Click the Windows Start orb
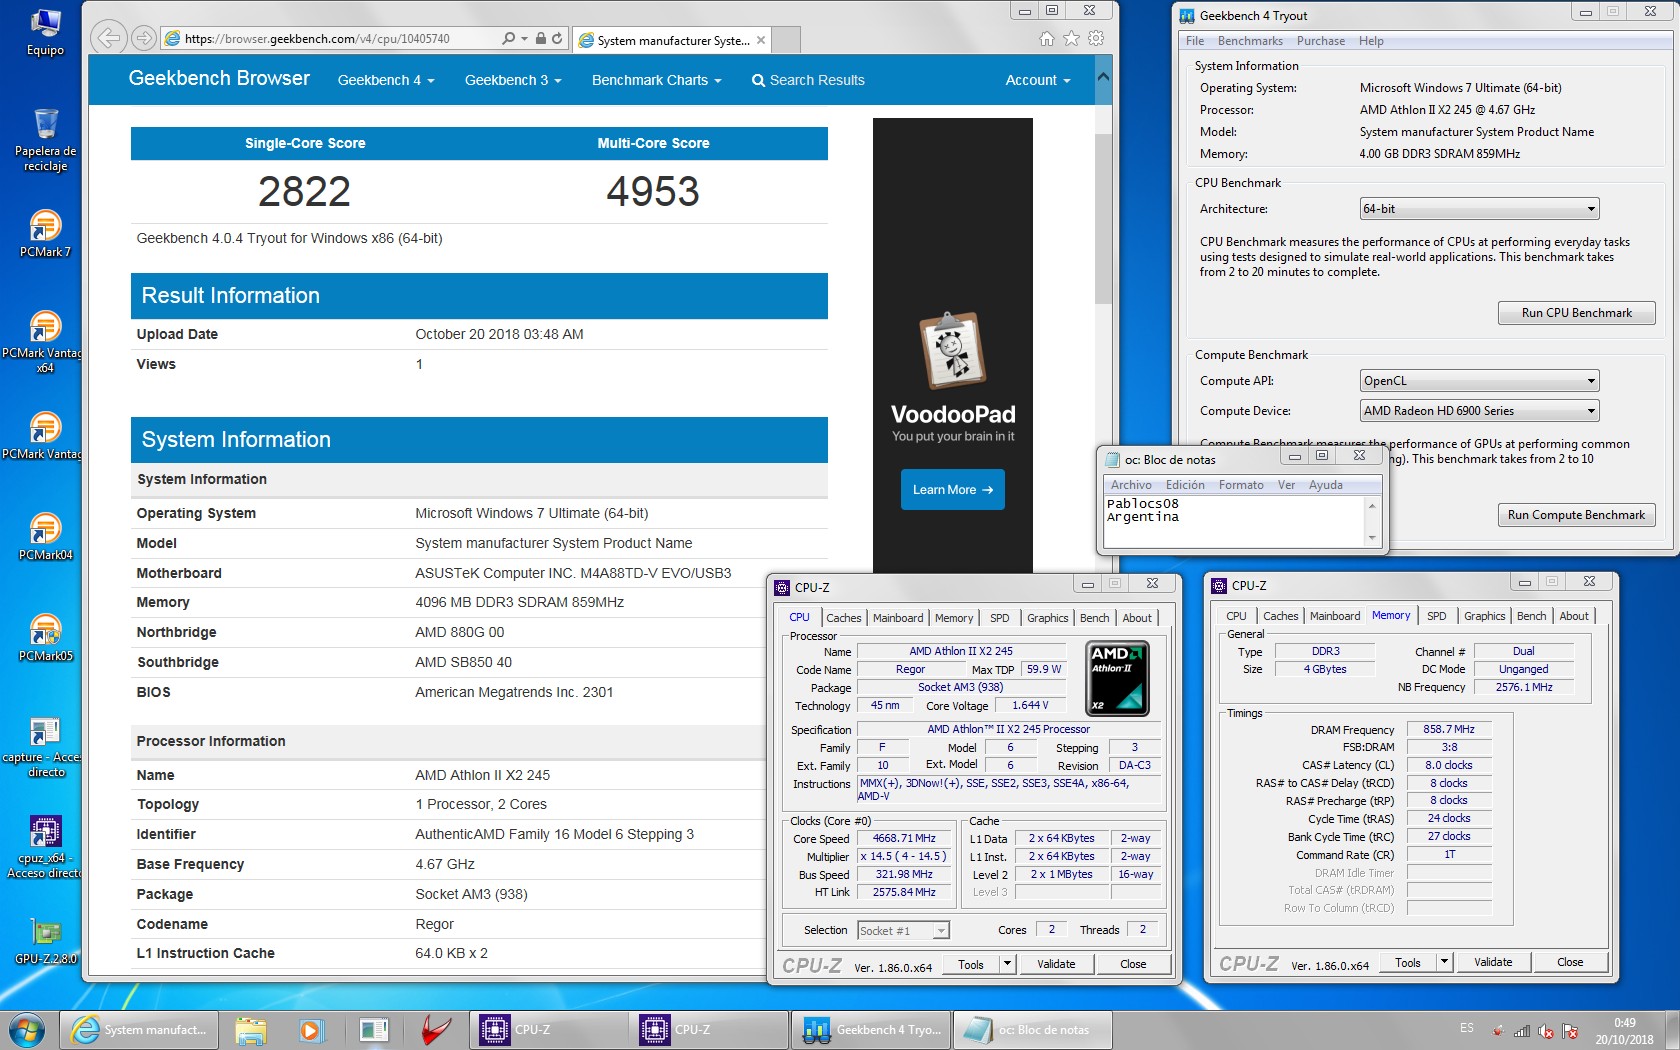1680x1050 pixels. [x=27, y=1029]
